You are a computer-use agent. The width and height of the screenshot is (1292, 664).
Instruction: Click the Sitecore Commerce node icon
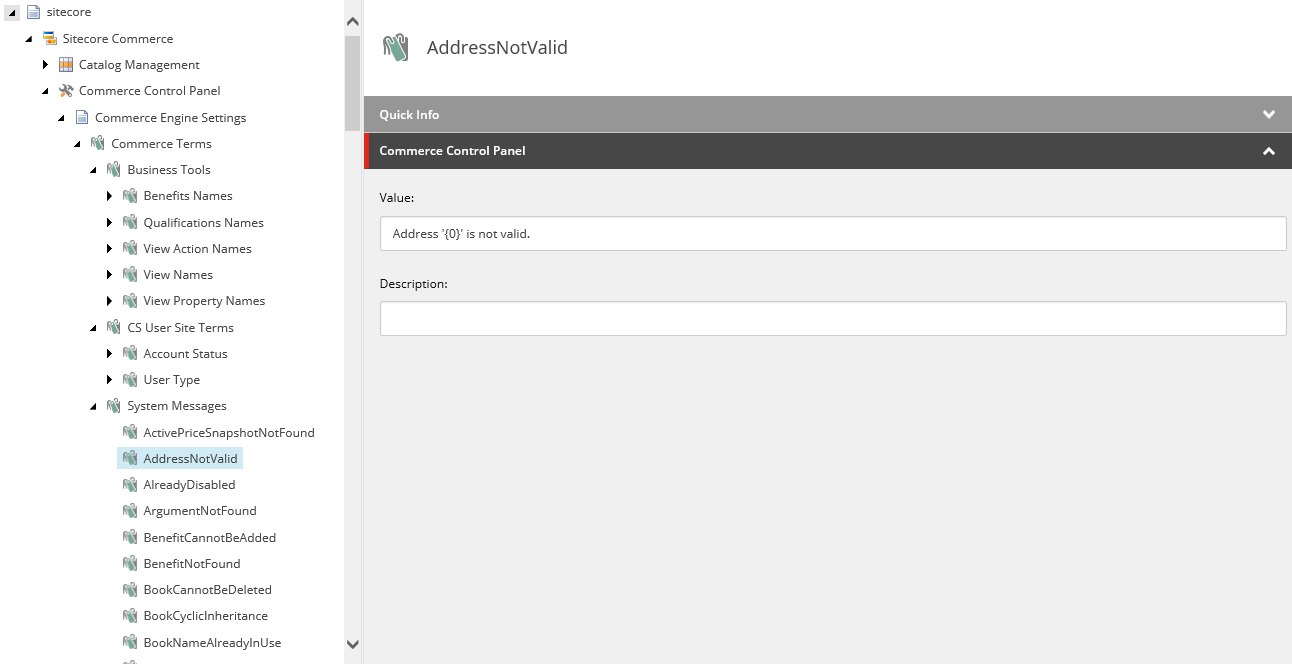point(50,38)
